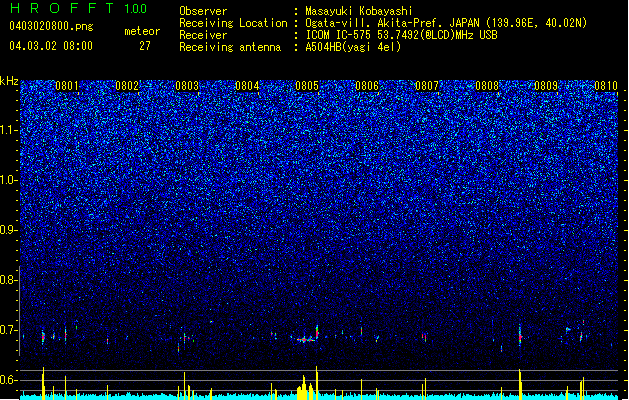
Task: Click the Observer name Masayuki Kobayashi
Action: click(x=359, y=11)
